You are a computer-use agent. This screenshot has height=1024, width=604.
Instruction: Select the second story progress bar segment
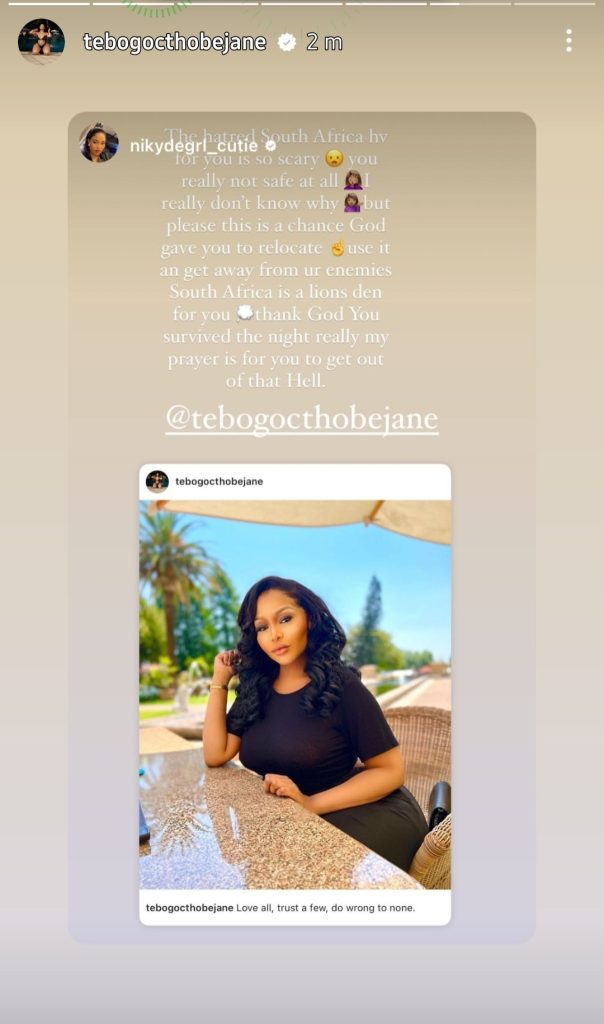point(133,3)
